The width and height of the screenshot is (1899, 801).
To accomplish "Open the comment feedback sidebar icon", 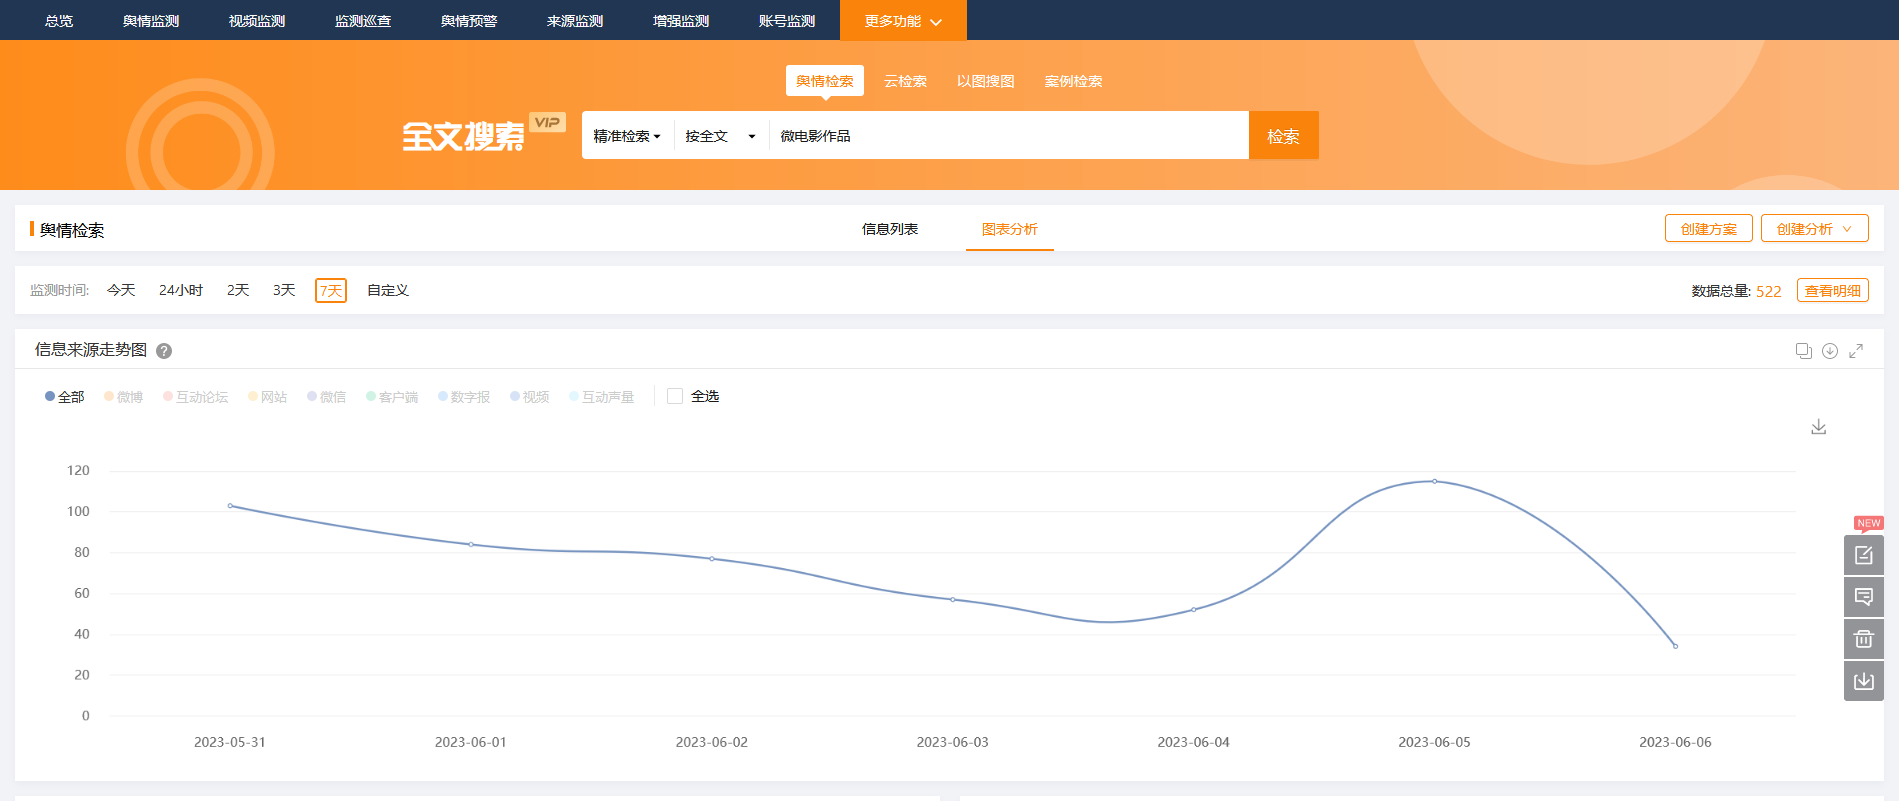I will point(1863,597).
